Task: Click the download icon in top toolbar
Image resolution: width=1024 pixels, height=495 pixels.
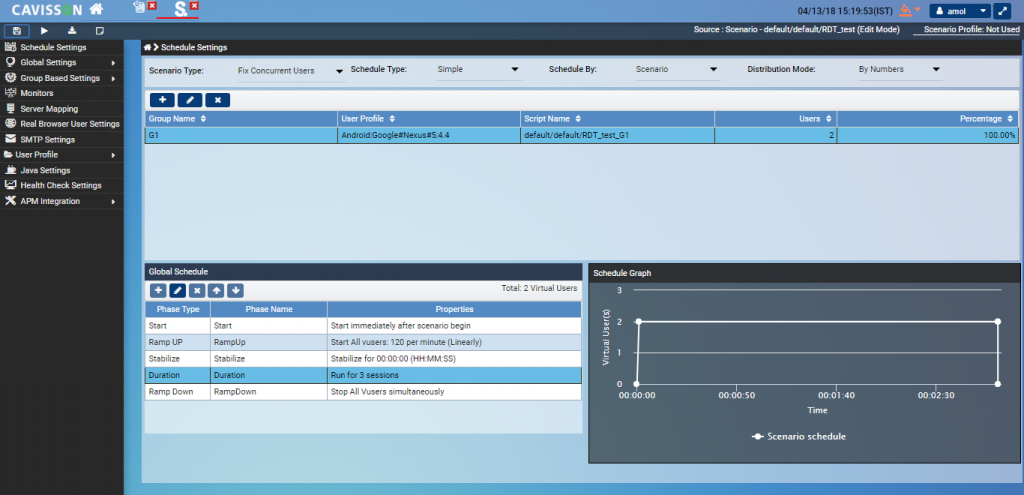Action: 72,31
